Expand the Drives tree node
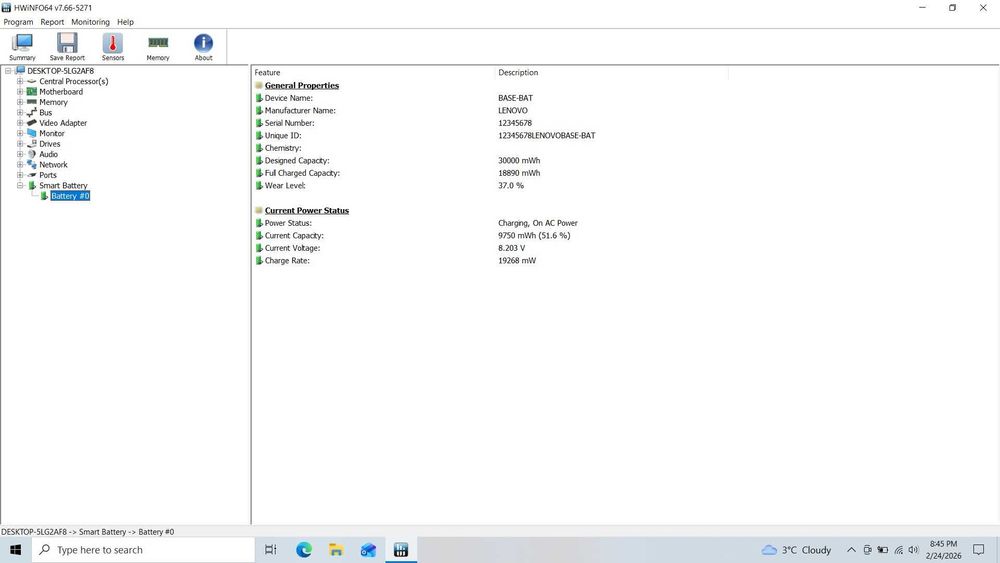Viewport: 1000px width, 563px height. tap(20, 143)
